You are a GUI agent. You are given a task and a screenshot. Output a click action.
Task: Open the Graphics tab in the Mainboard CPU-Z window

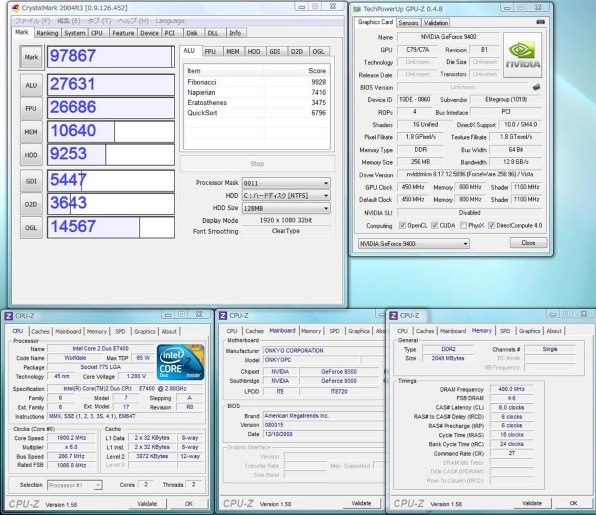click(359, 331)
